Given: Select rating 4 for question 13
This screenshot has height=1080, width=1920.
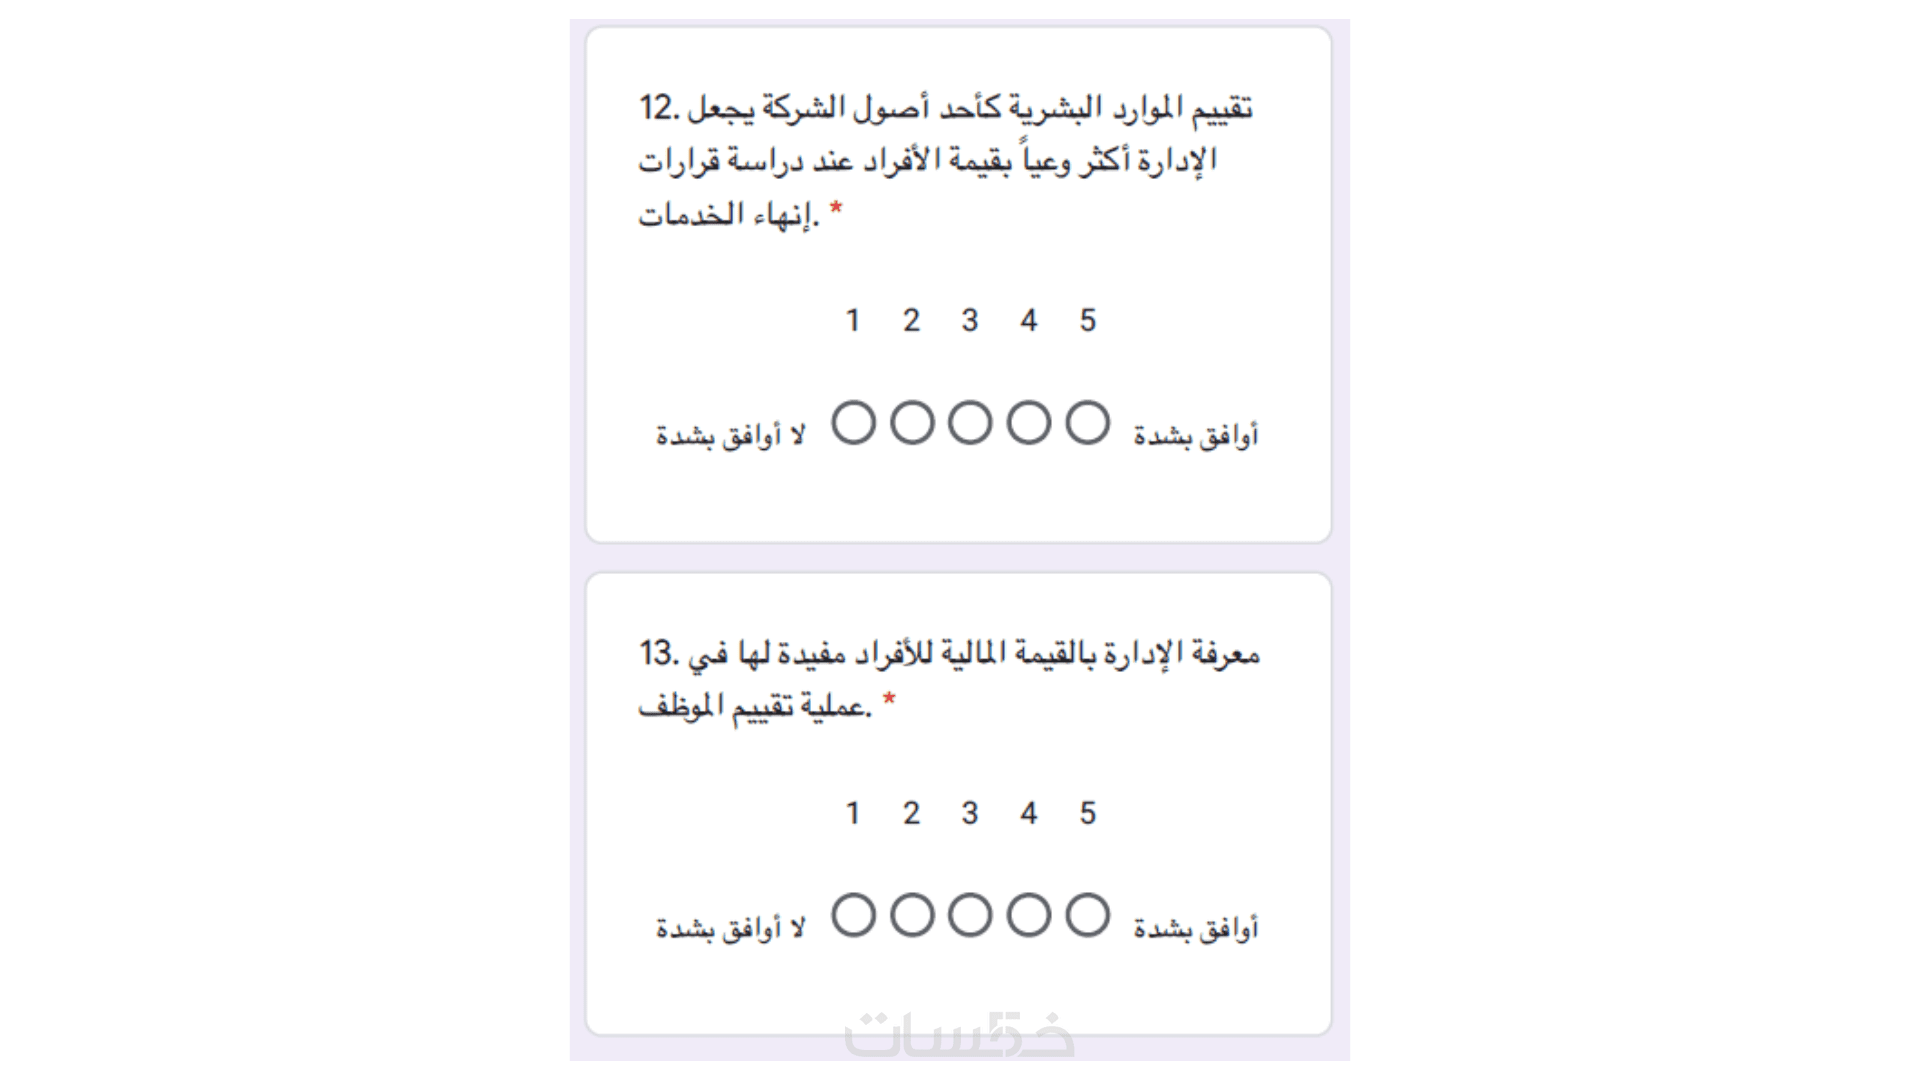Looking at the screenshot, I should click(1029, 915).
